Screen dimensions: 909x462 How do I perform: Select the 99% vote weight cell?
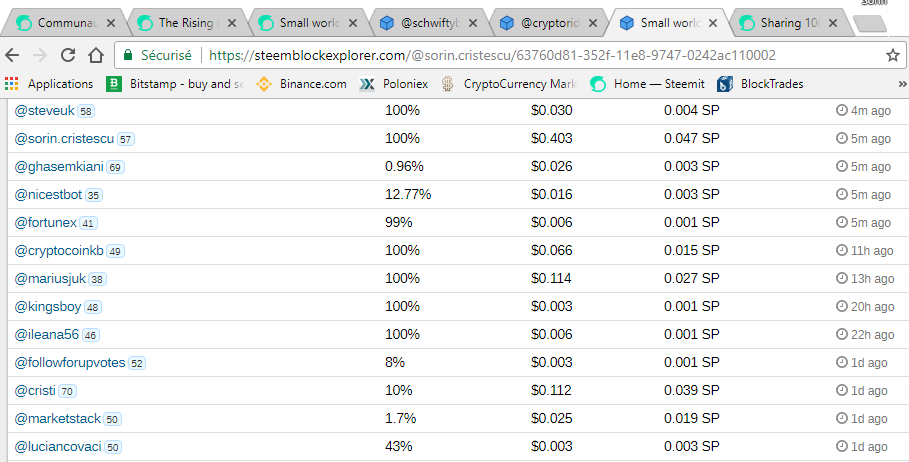point(399,223)
